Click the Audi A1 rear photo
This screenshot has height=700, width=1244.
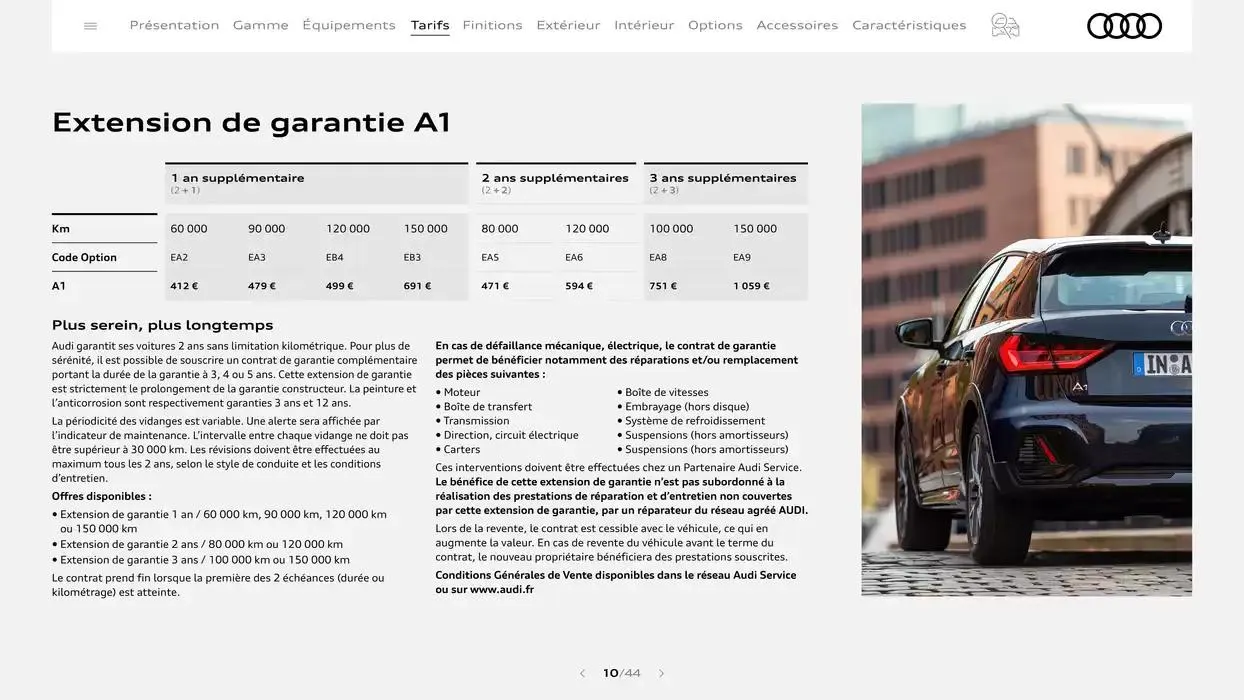coord(1025,350)
